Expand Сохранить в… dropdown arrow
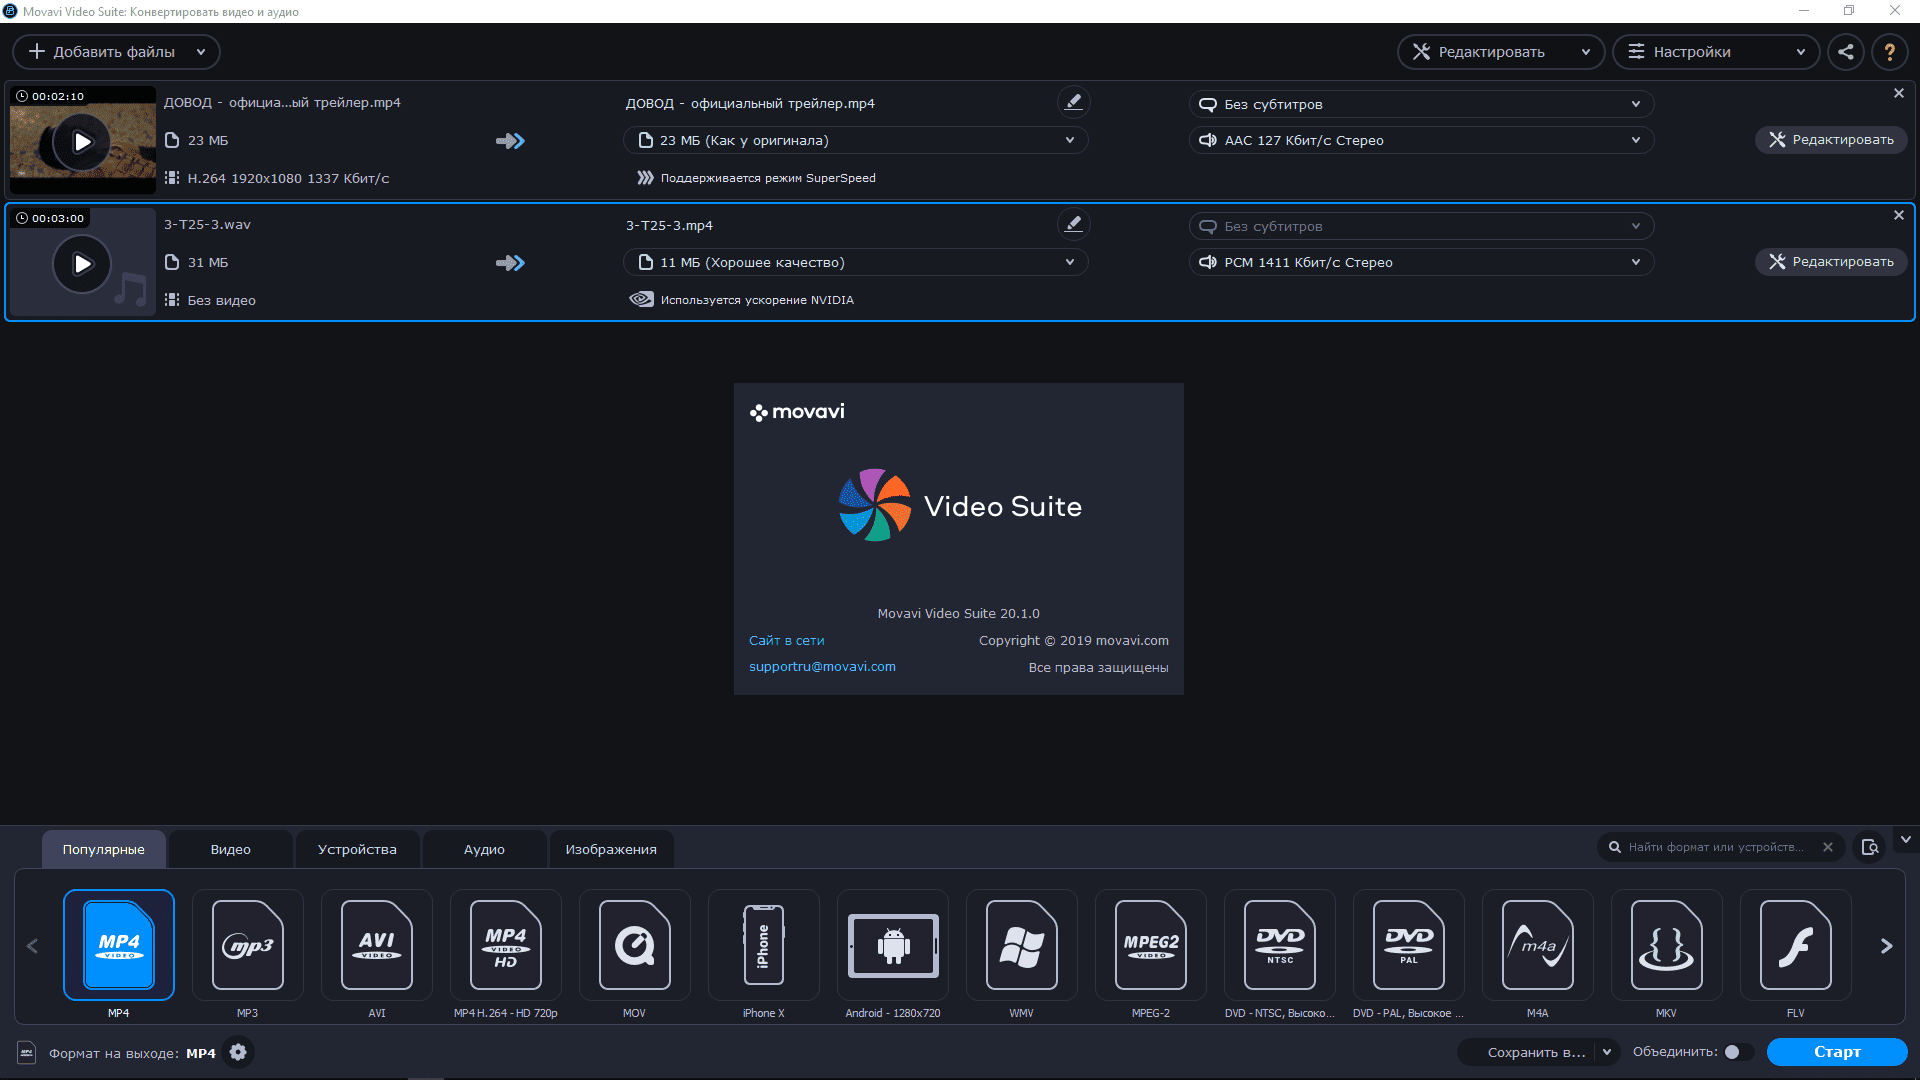Image resolution: width=1920 pixels, height=1080 pixels. coord(1607,1052)
